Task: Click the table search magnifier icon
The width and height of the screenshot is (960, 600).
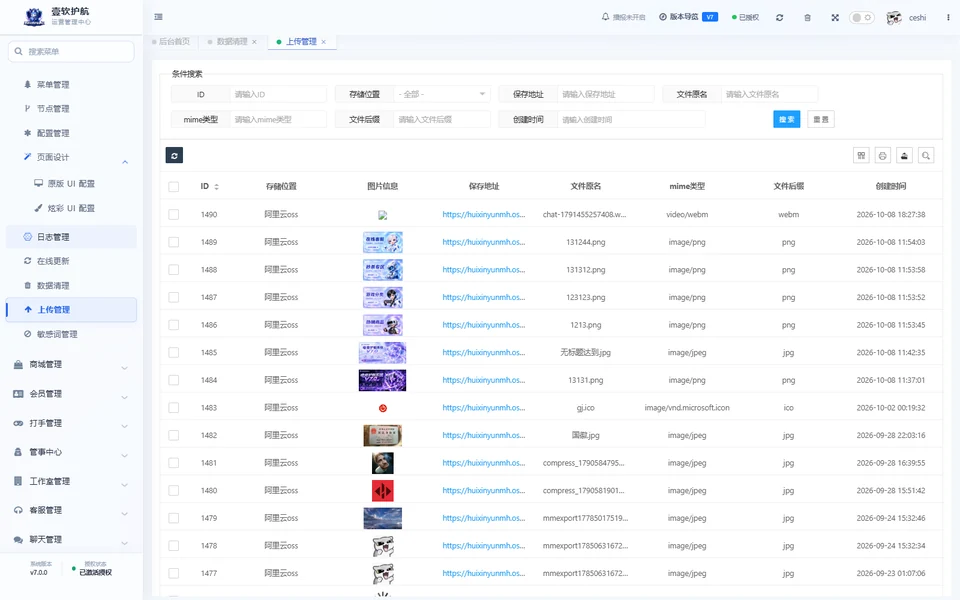Action: (x=926, y=156)
